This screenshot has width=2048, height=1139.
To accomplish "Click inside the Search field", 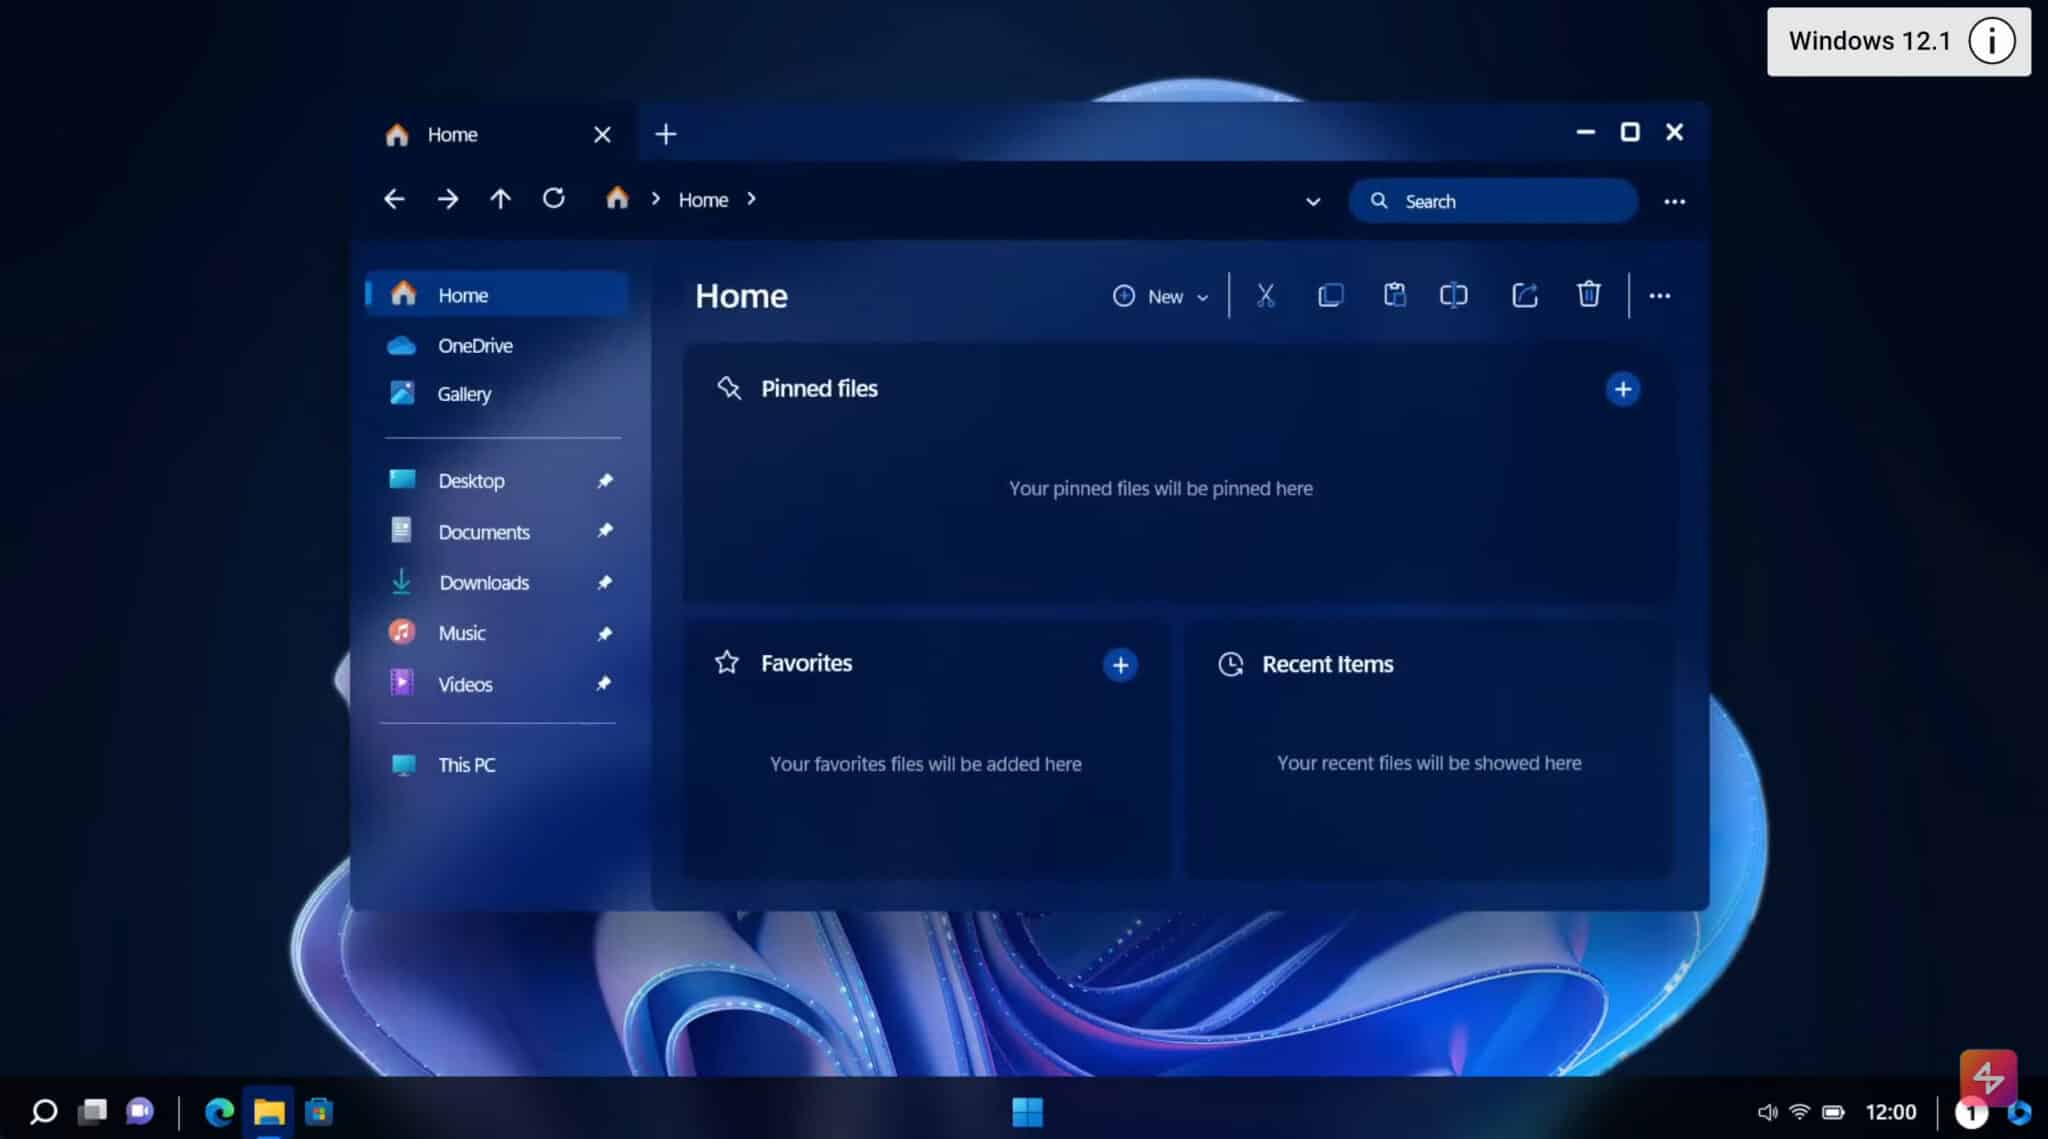I will point(1490,200).
